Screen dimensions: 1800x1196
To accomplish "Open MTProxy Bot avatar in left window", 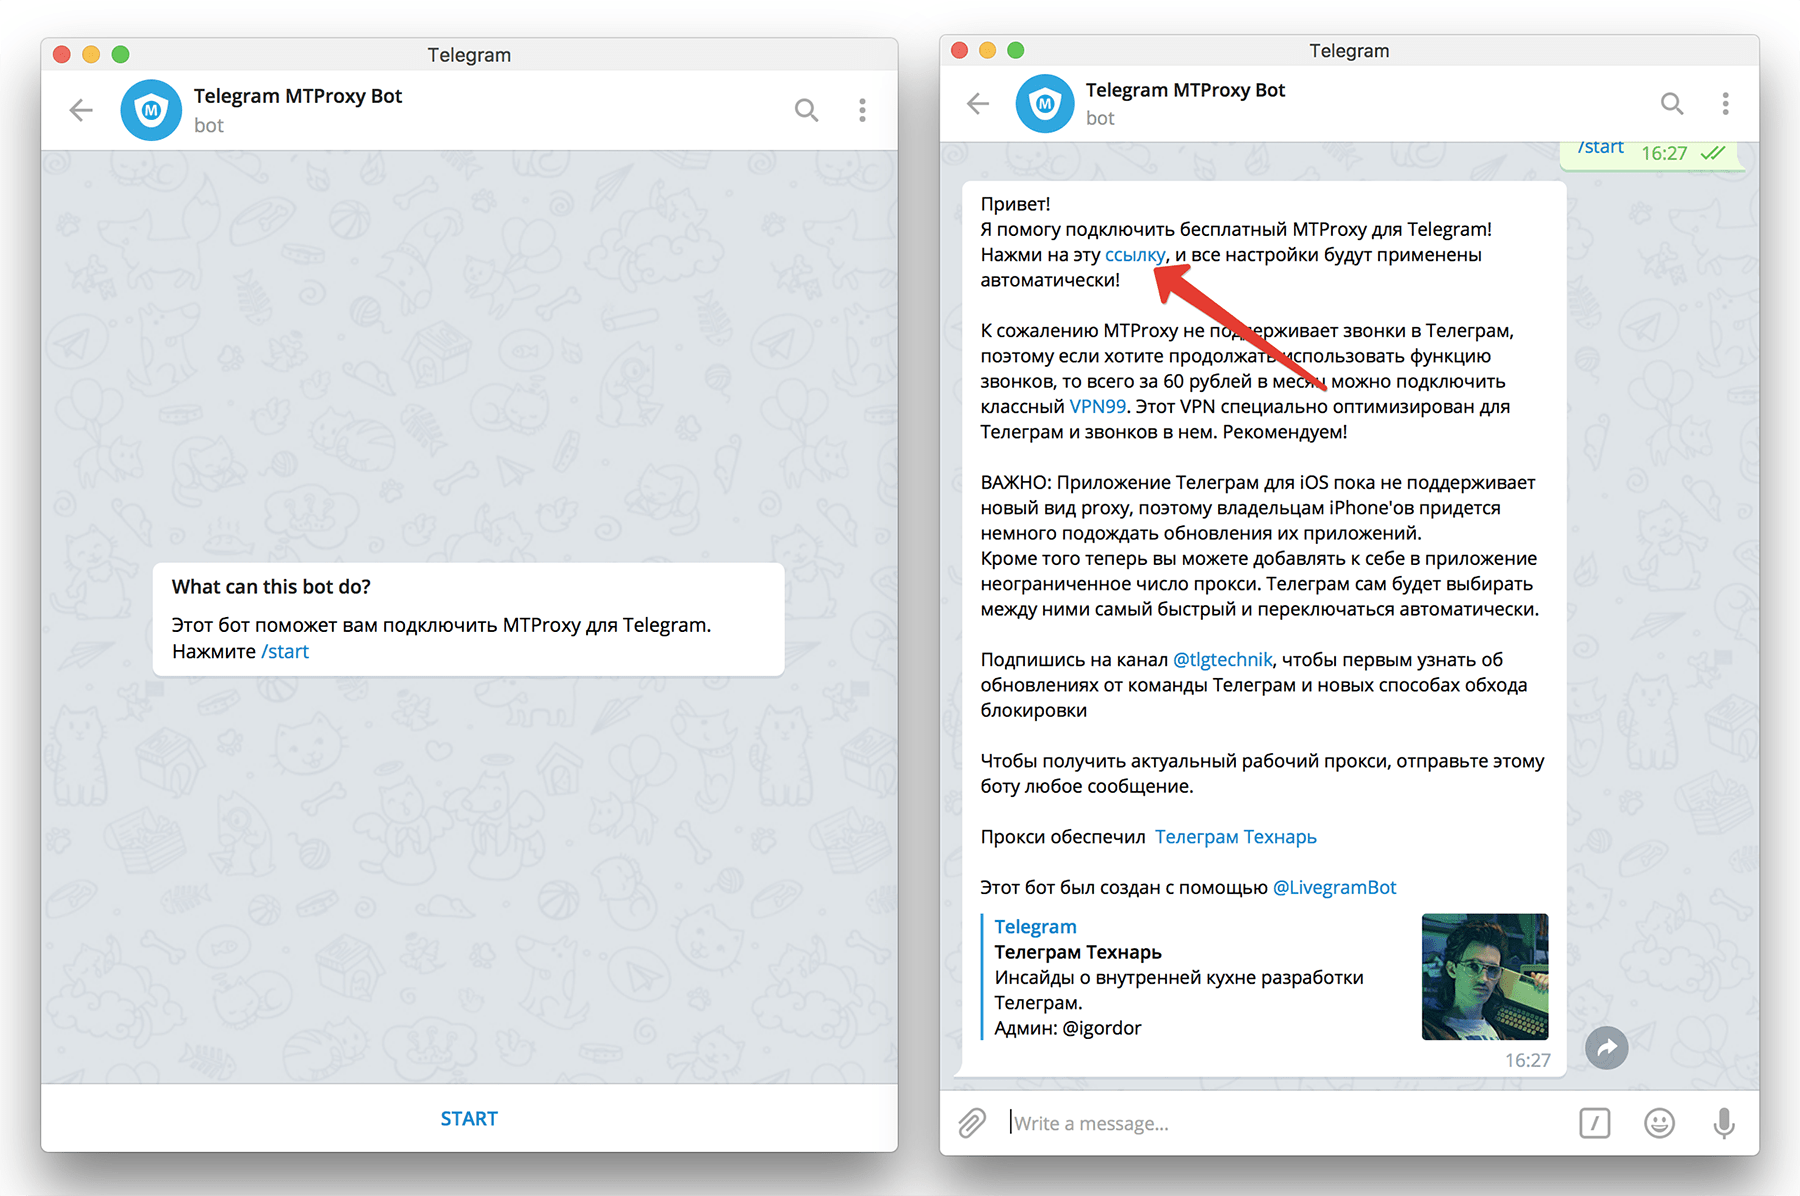I will click(151, 110).
